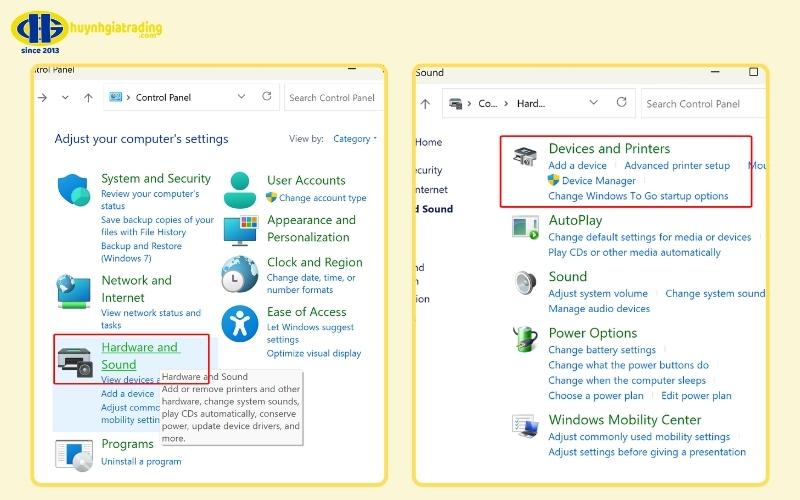
Task: Expand address history dropdown in Sound window
Action: pyautogui.click(x=593, y=103)
